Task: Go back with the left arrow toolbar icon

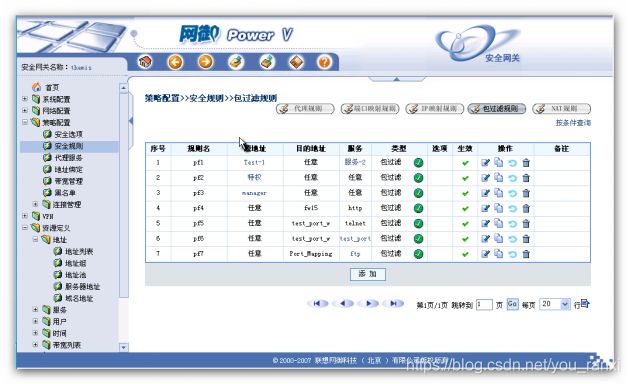Action: tap(175, 62)
